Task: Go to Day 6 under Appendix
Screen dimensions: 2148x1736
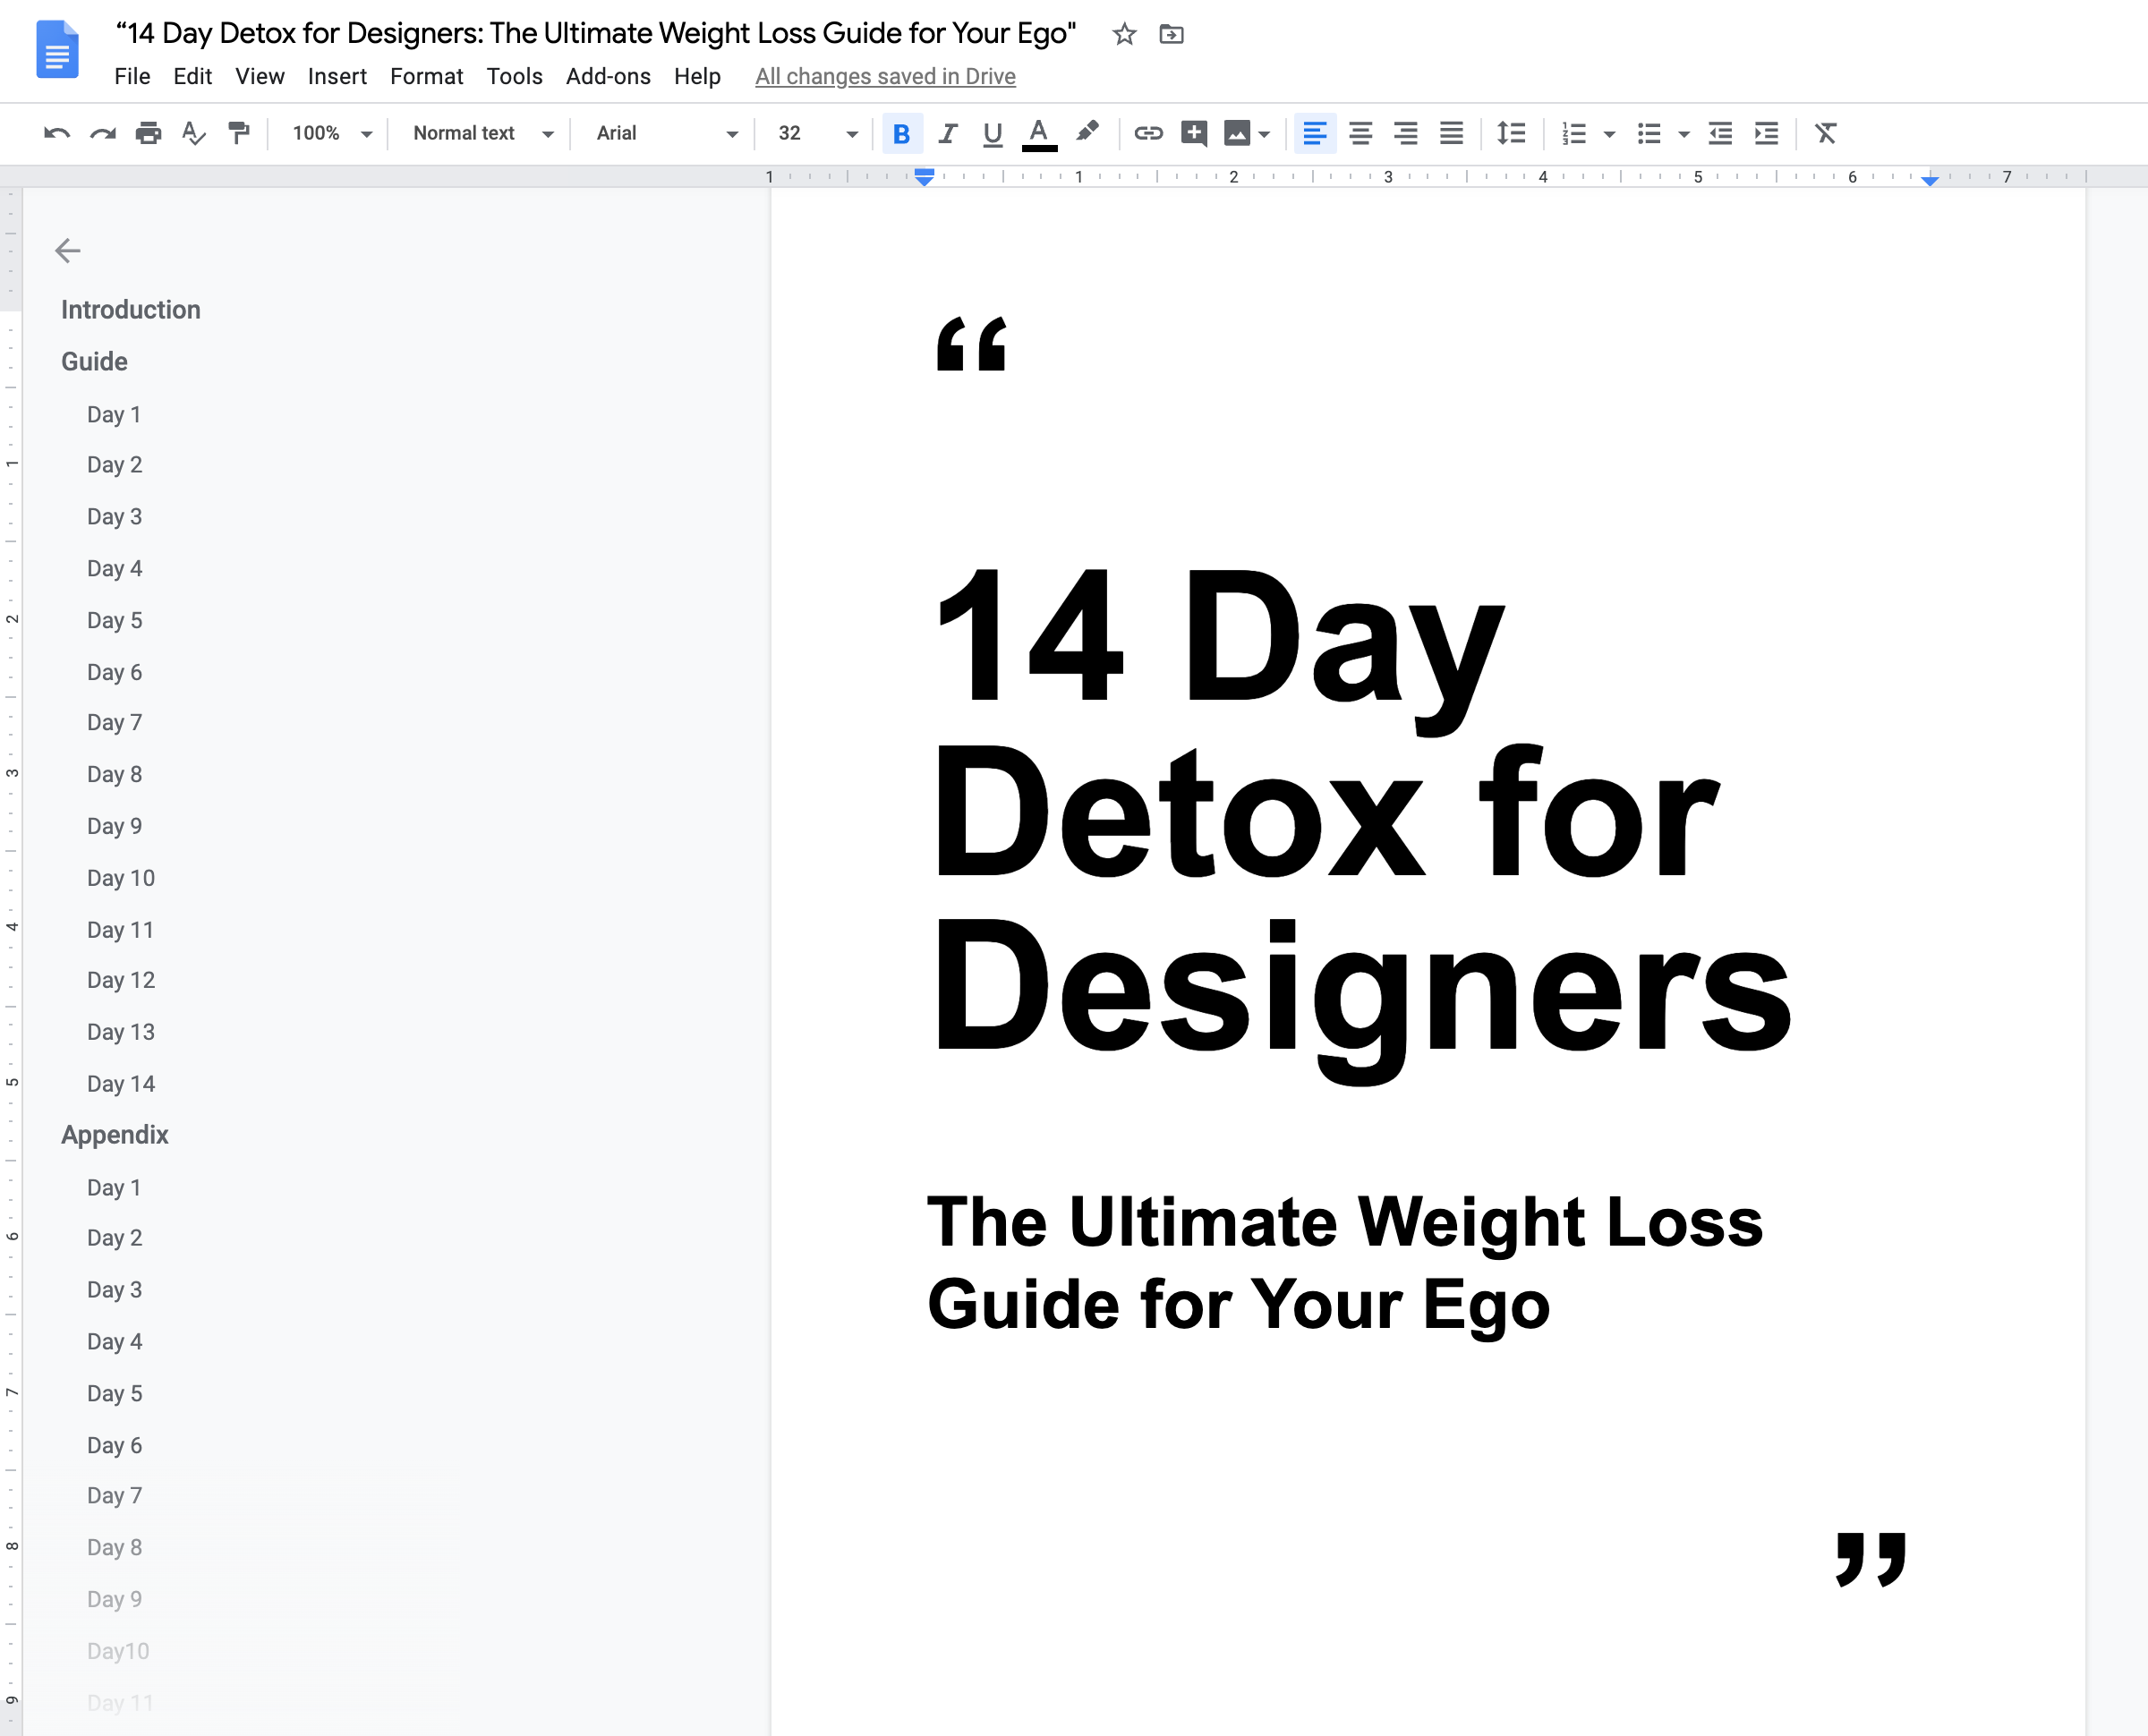Action: pyautogui.click(x=114, y=1446)
